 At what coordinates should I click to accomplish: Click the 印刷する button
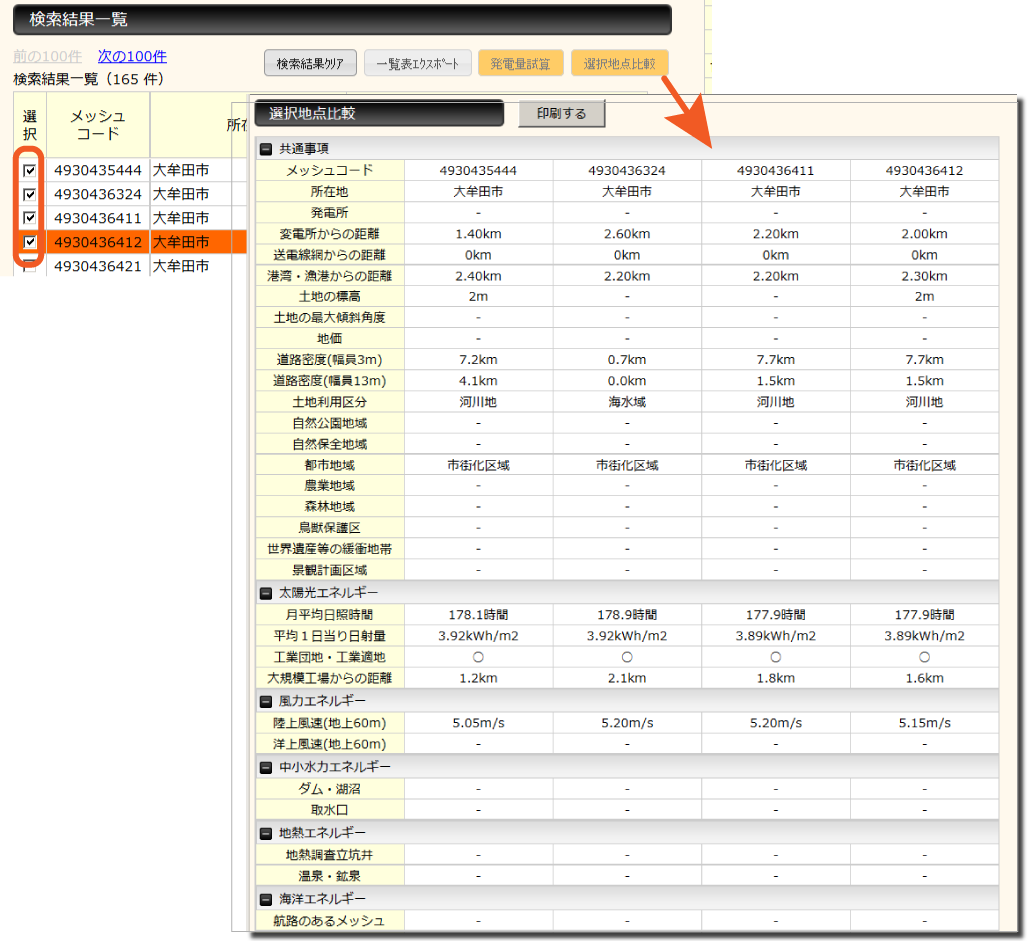(x=561, y=113)
